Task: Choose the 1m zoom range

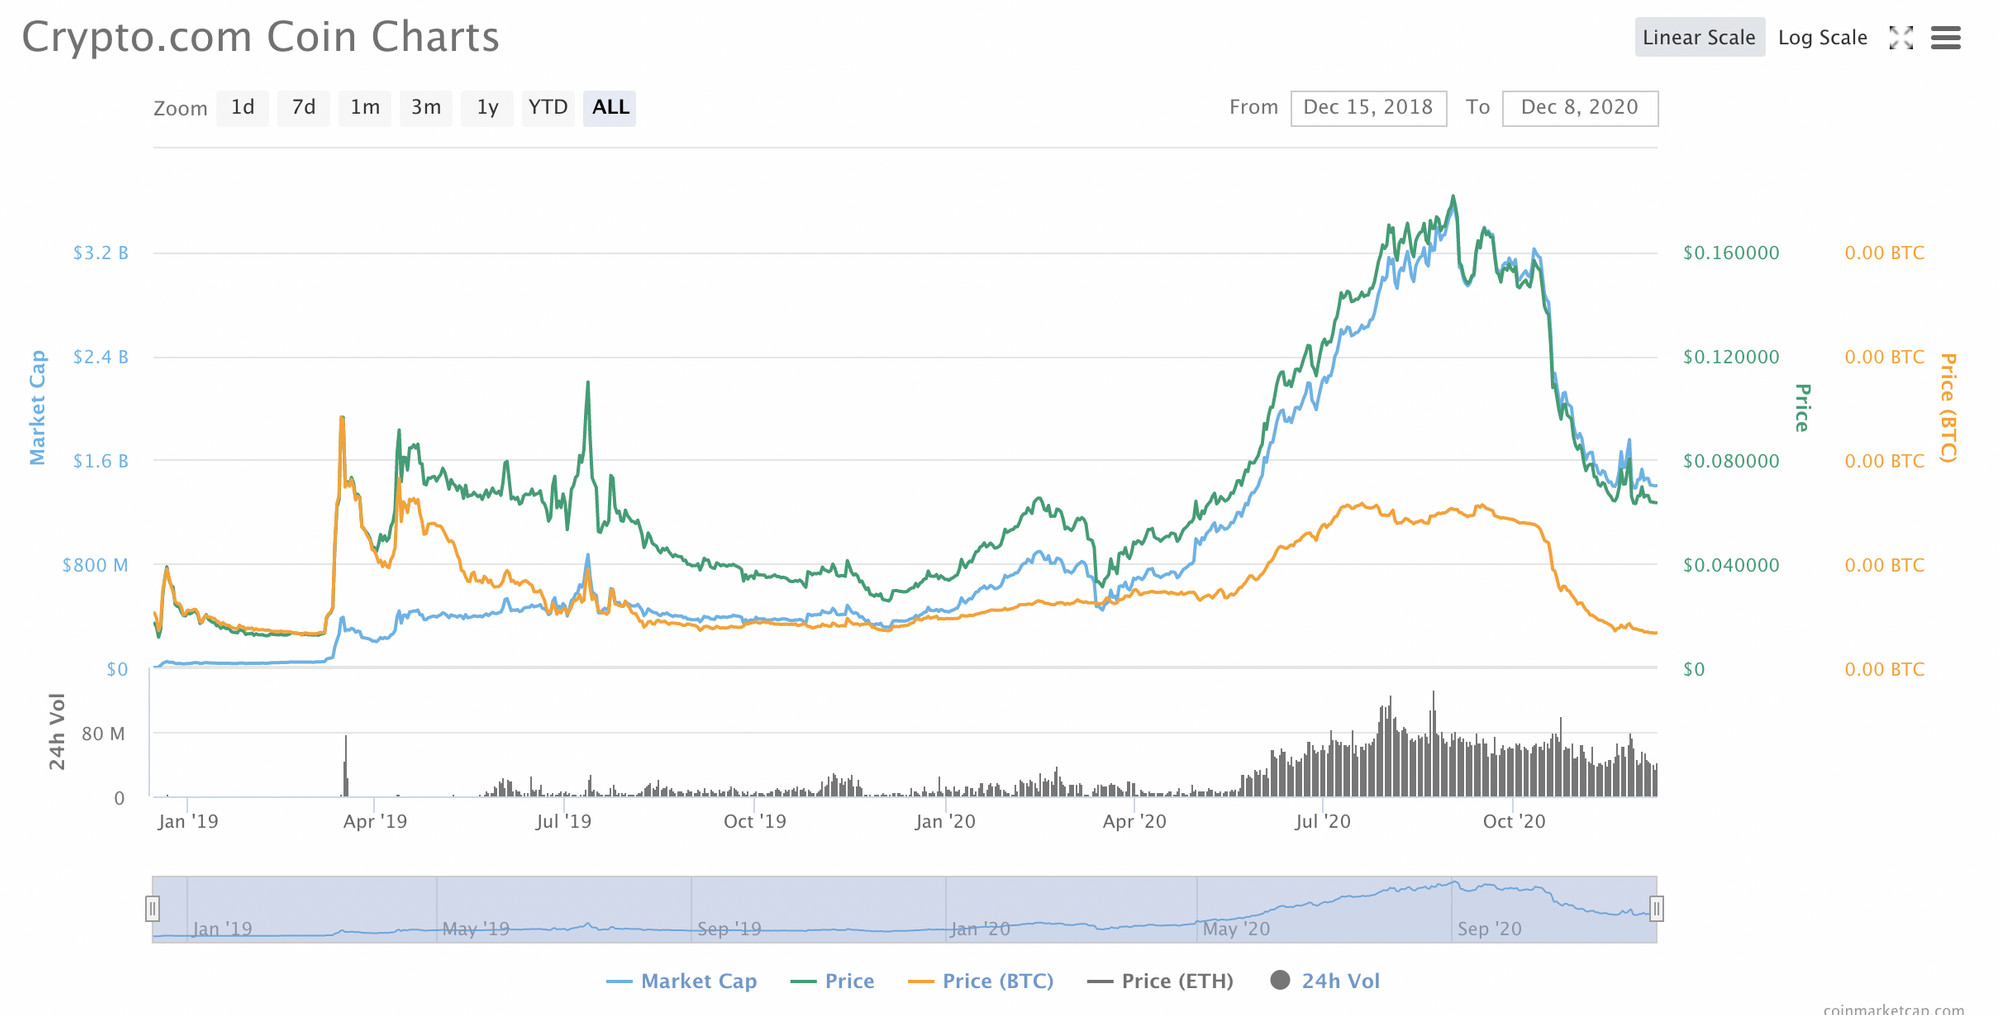Action: 365,108
